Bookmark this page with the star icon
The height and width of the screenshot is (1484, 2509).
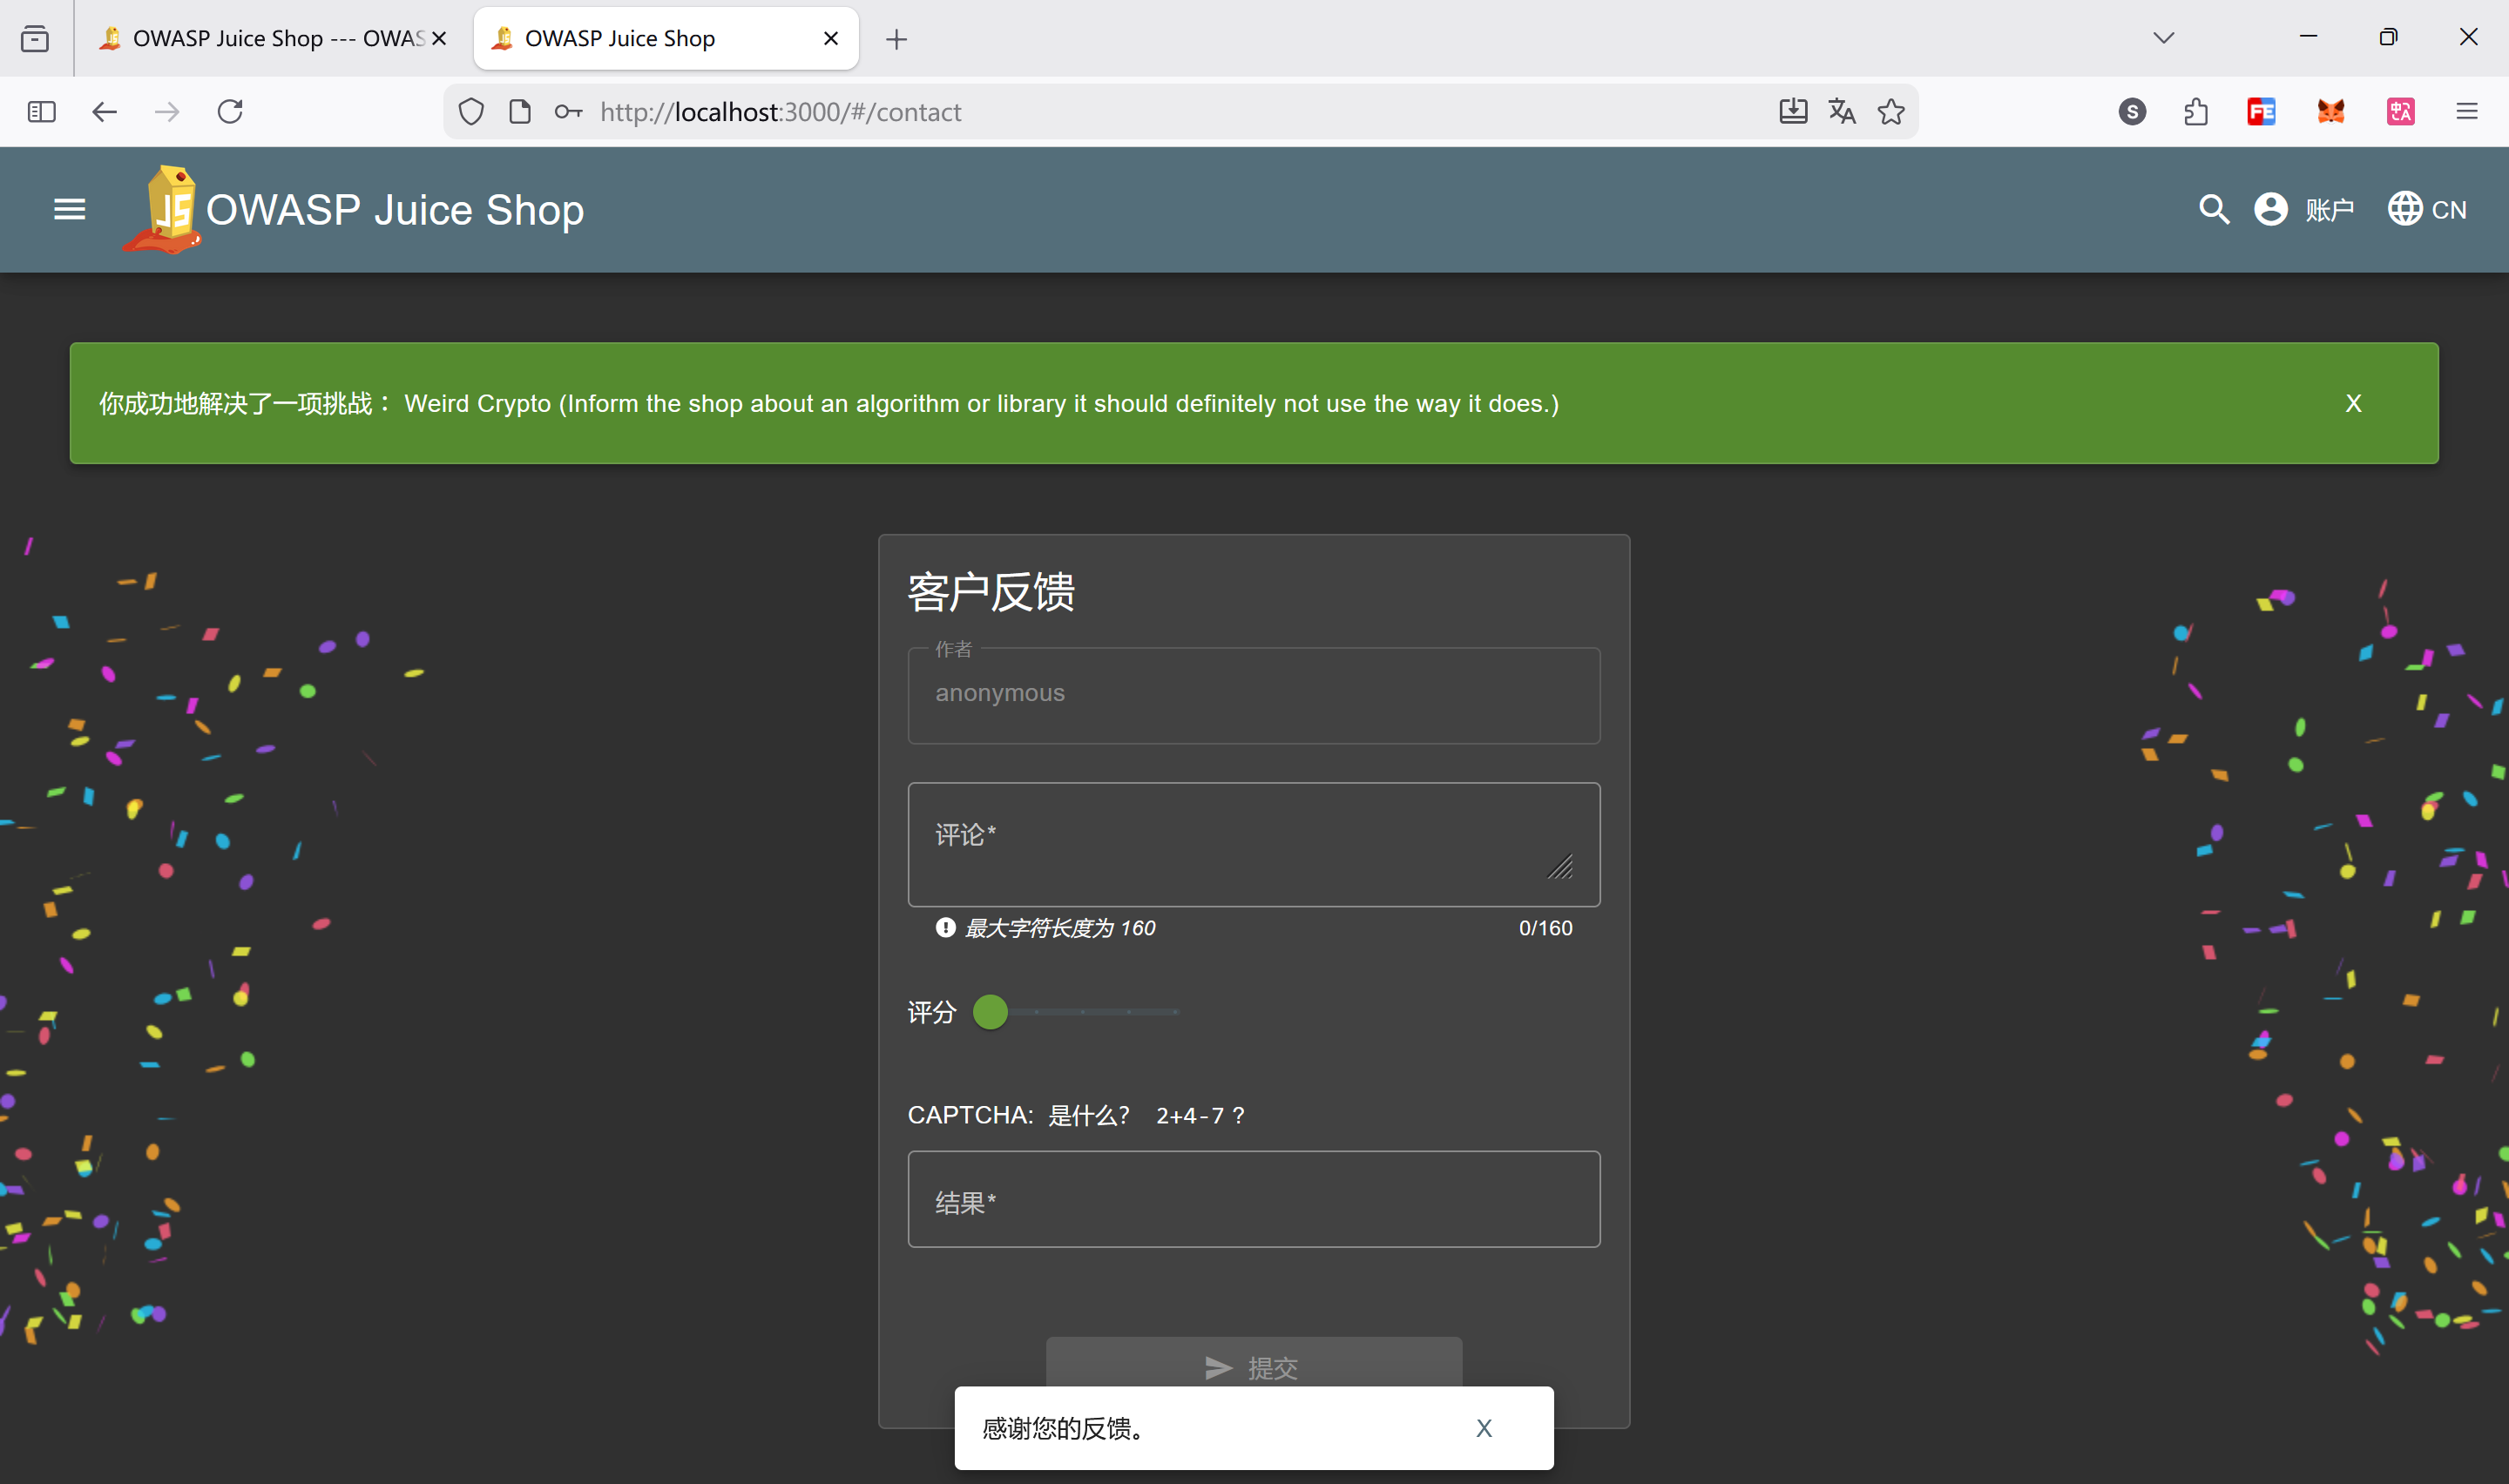coord(1890,111)
